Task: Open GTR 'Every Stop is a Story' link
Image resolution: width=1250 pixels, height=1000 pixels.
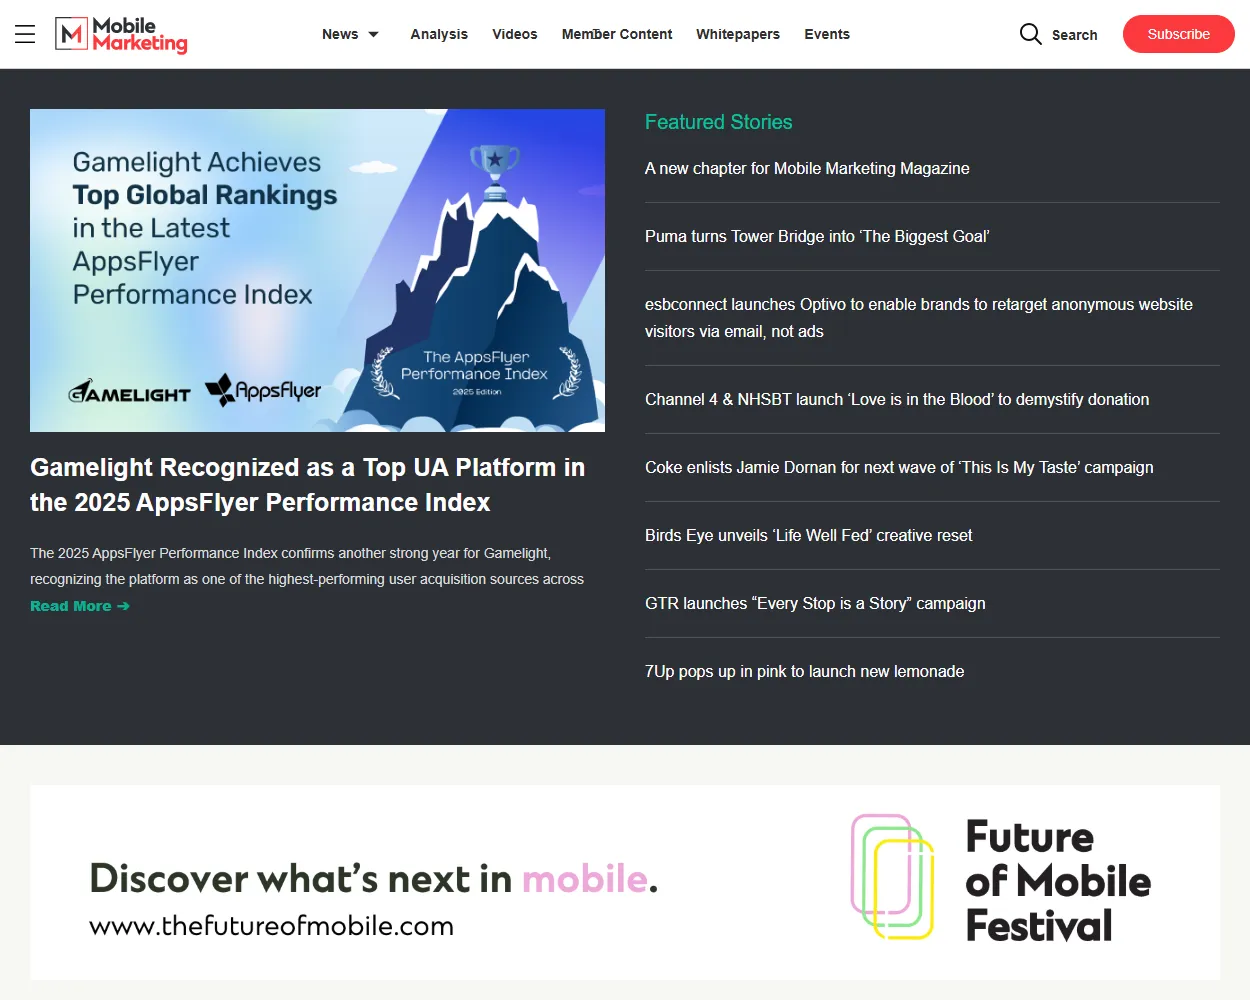Action: coord(815,603)
